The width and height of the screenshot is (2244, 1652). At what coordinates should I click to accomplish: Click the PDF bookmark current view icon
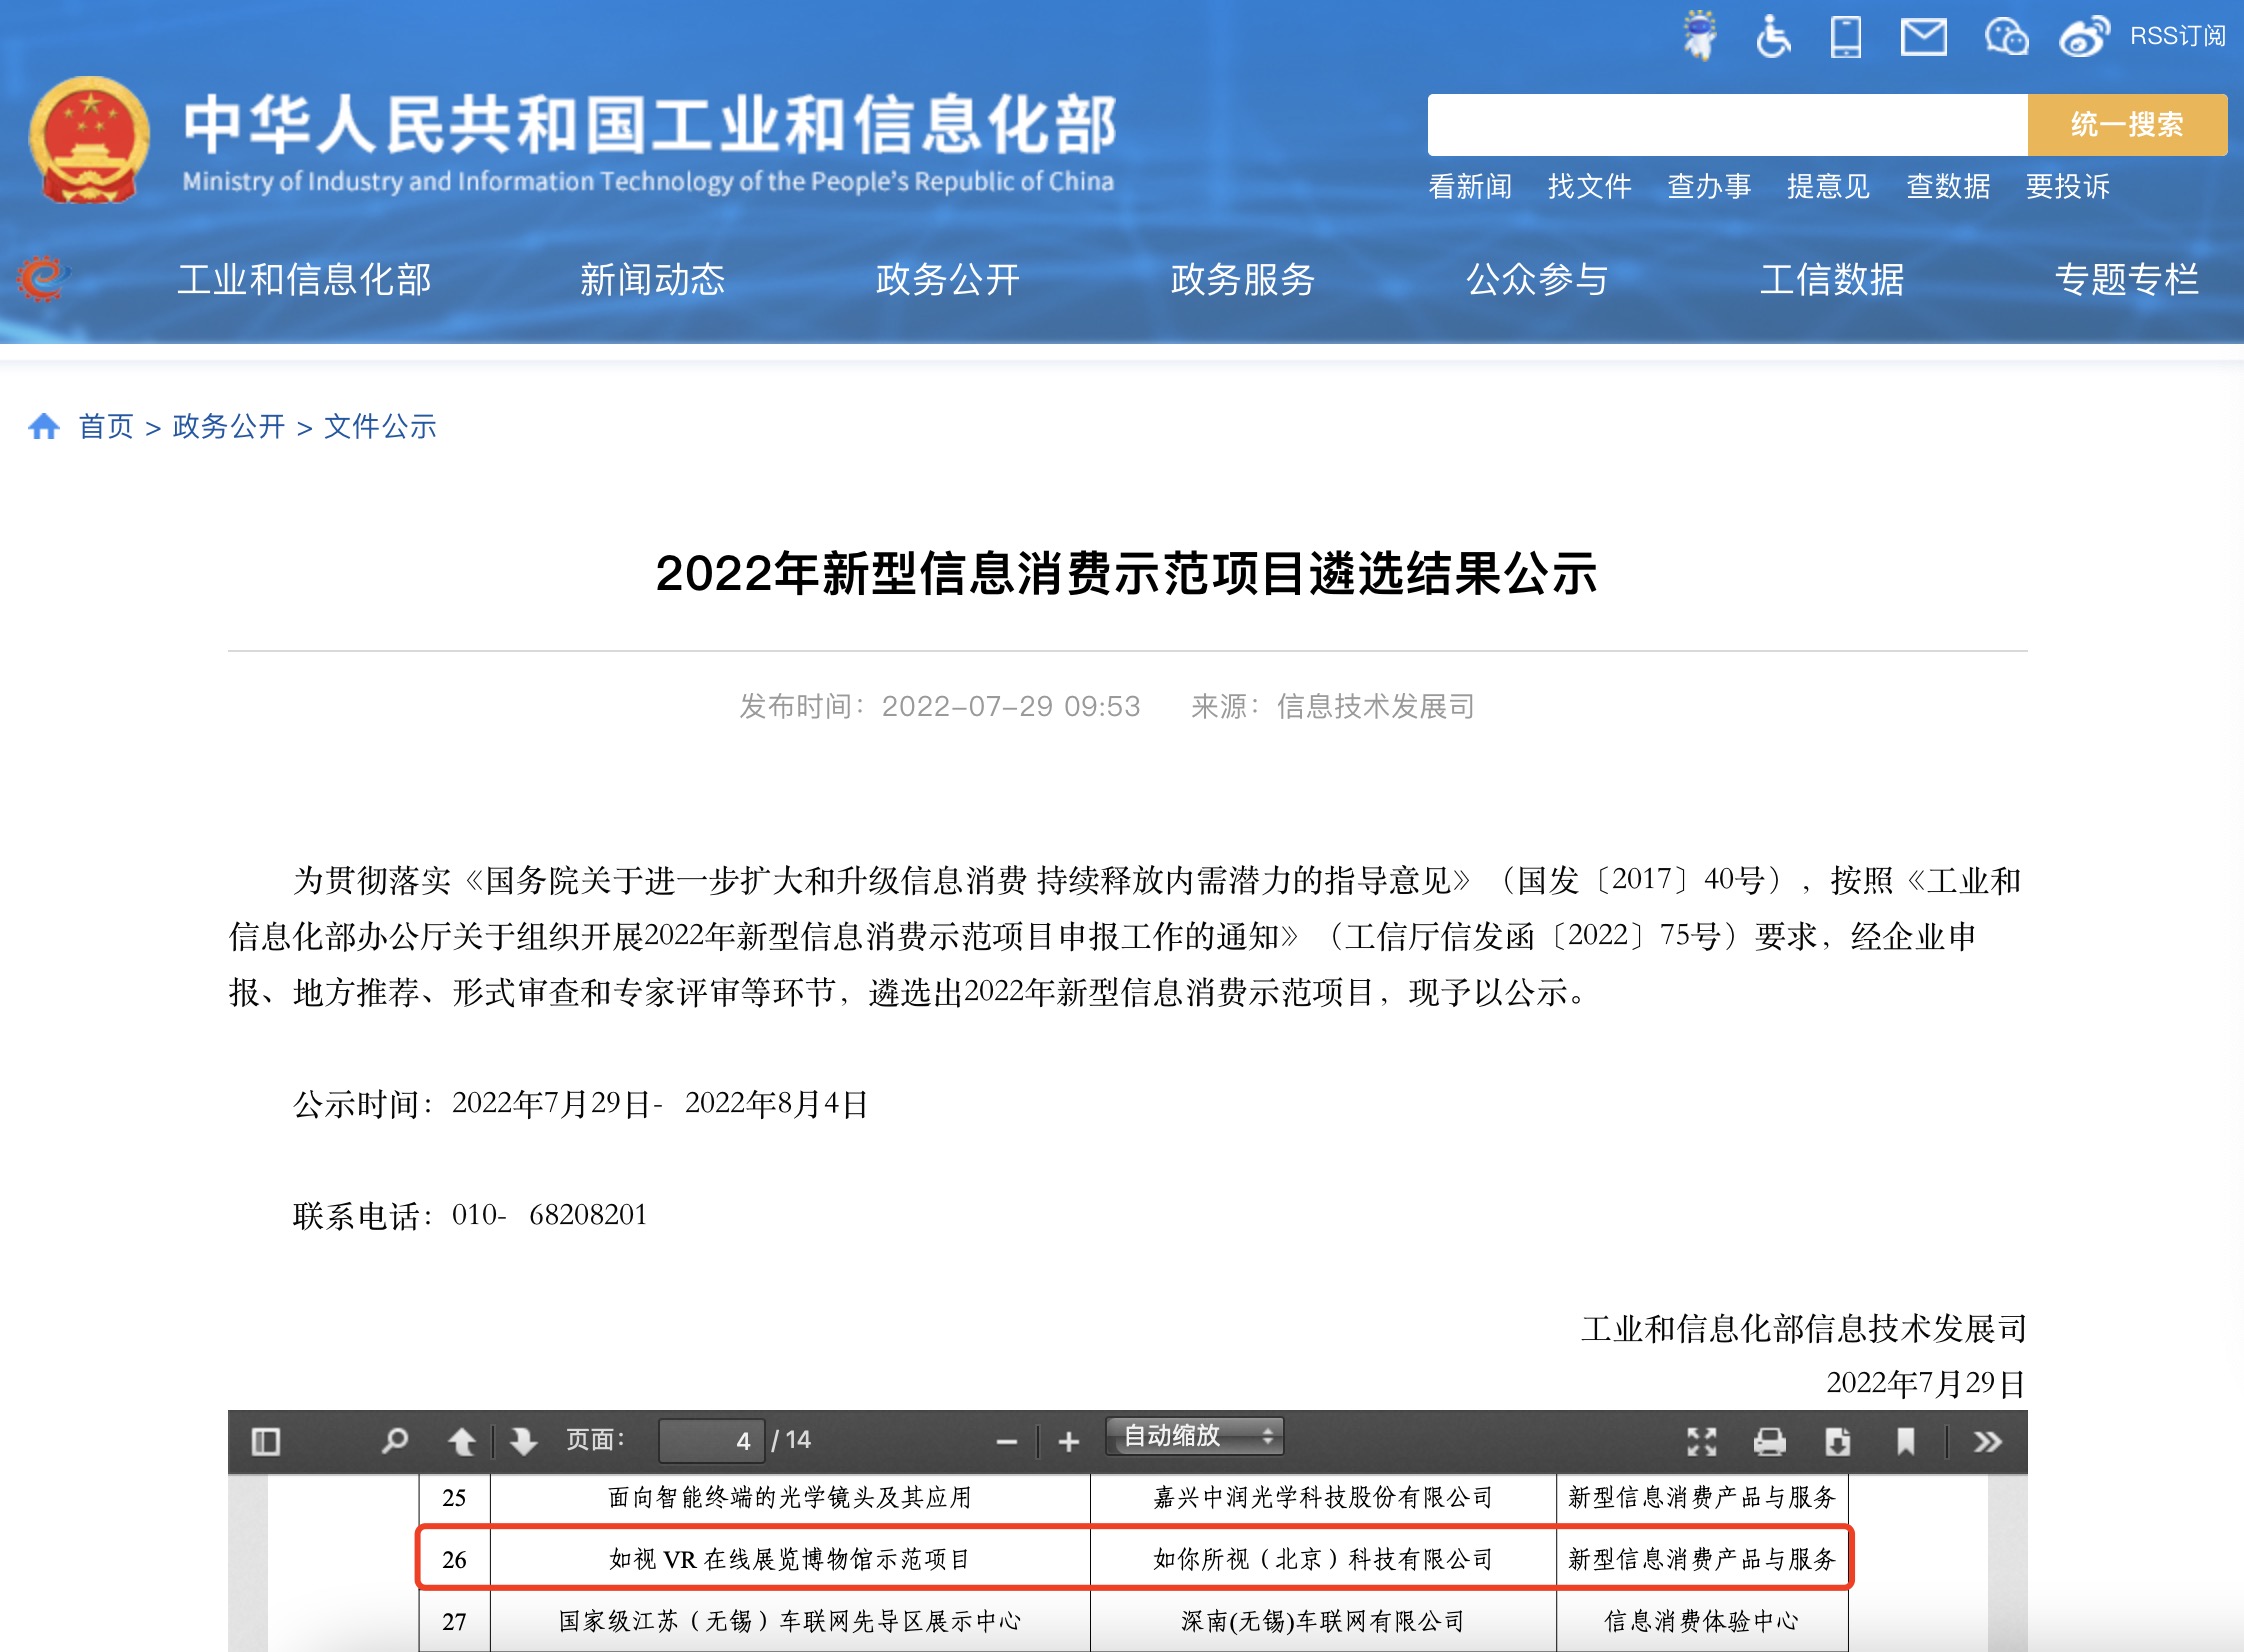coord(1906,1441)
